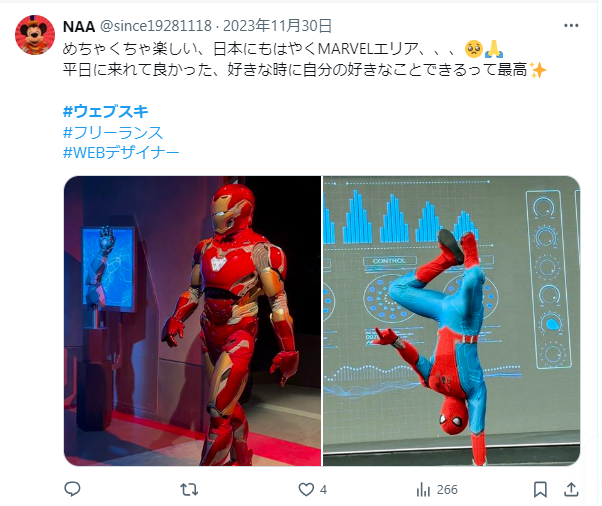
Task: Open the @since19281118 handle link
Action: [156, 26]
